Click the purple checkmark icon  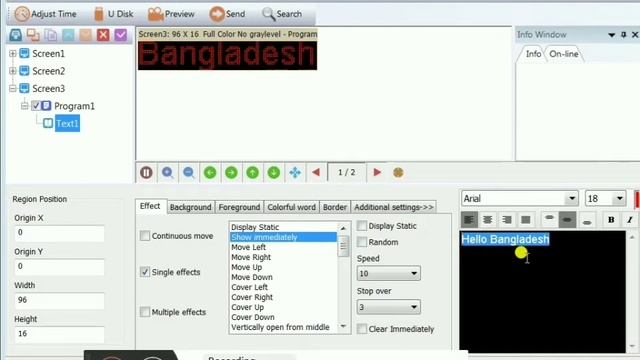(x=121, y=35)
